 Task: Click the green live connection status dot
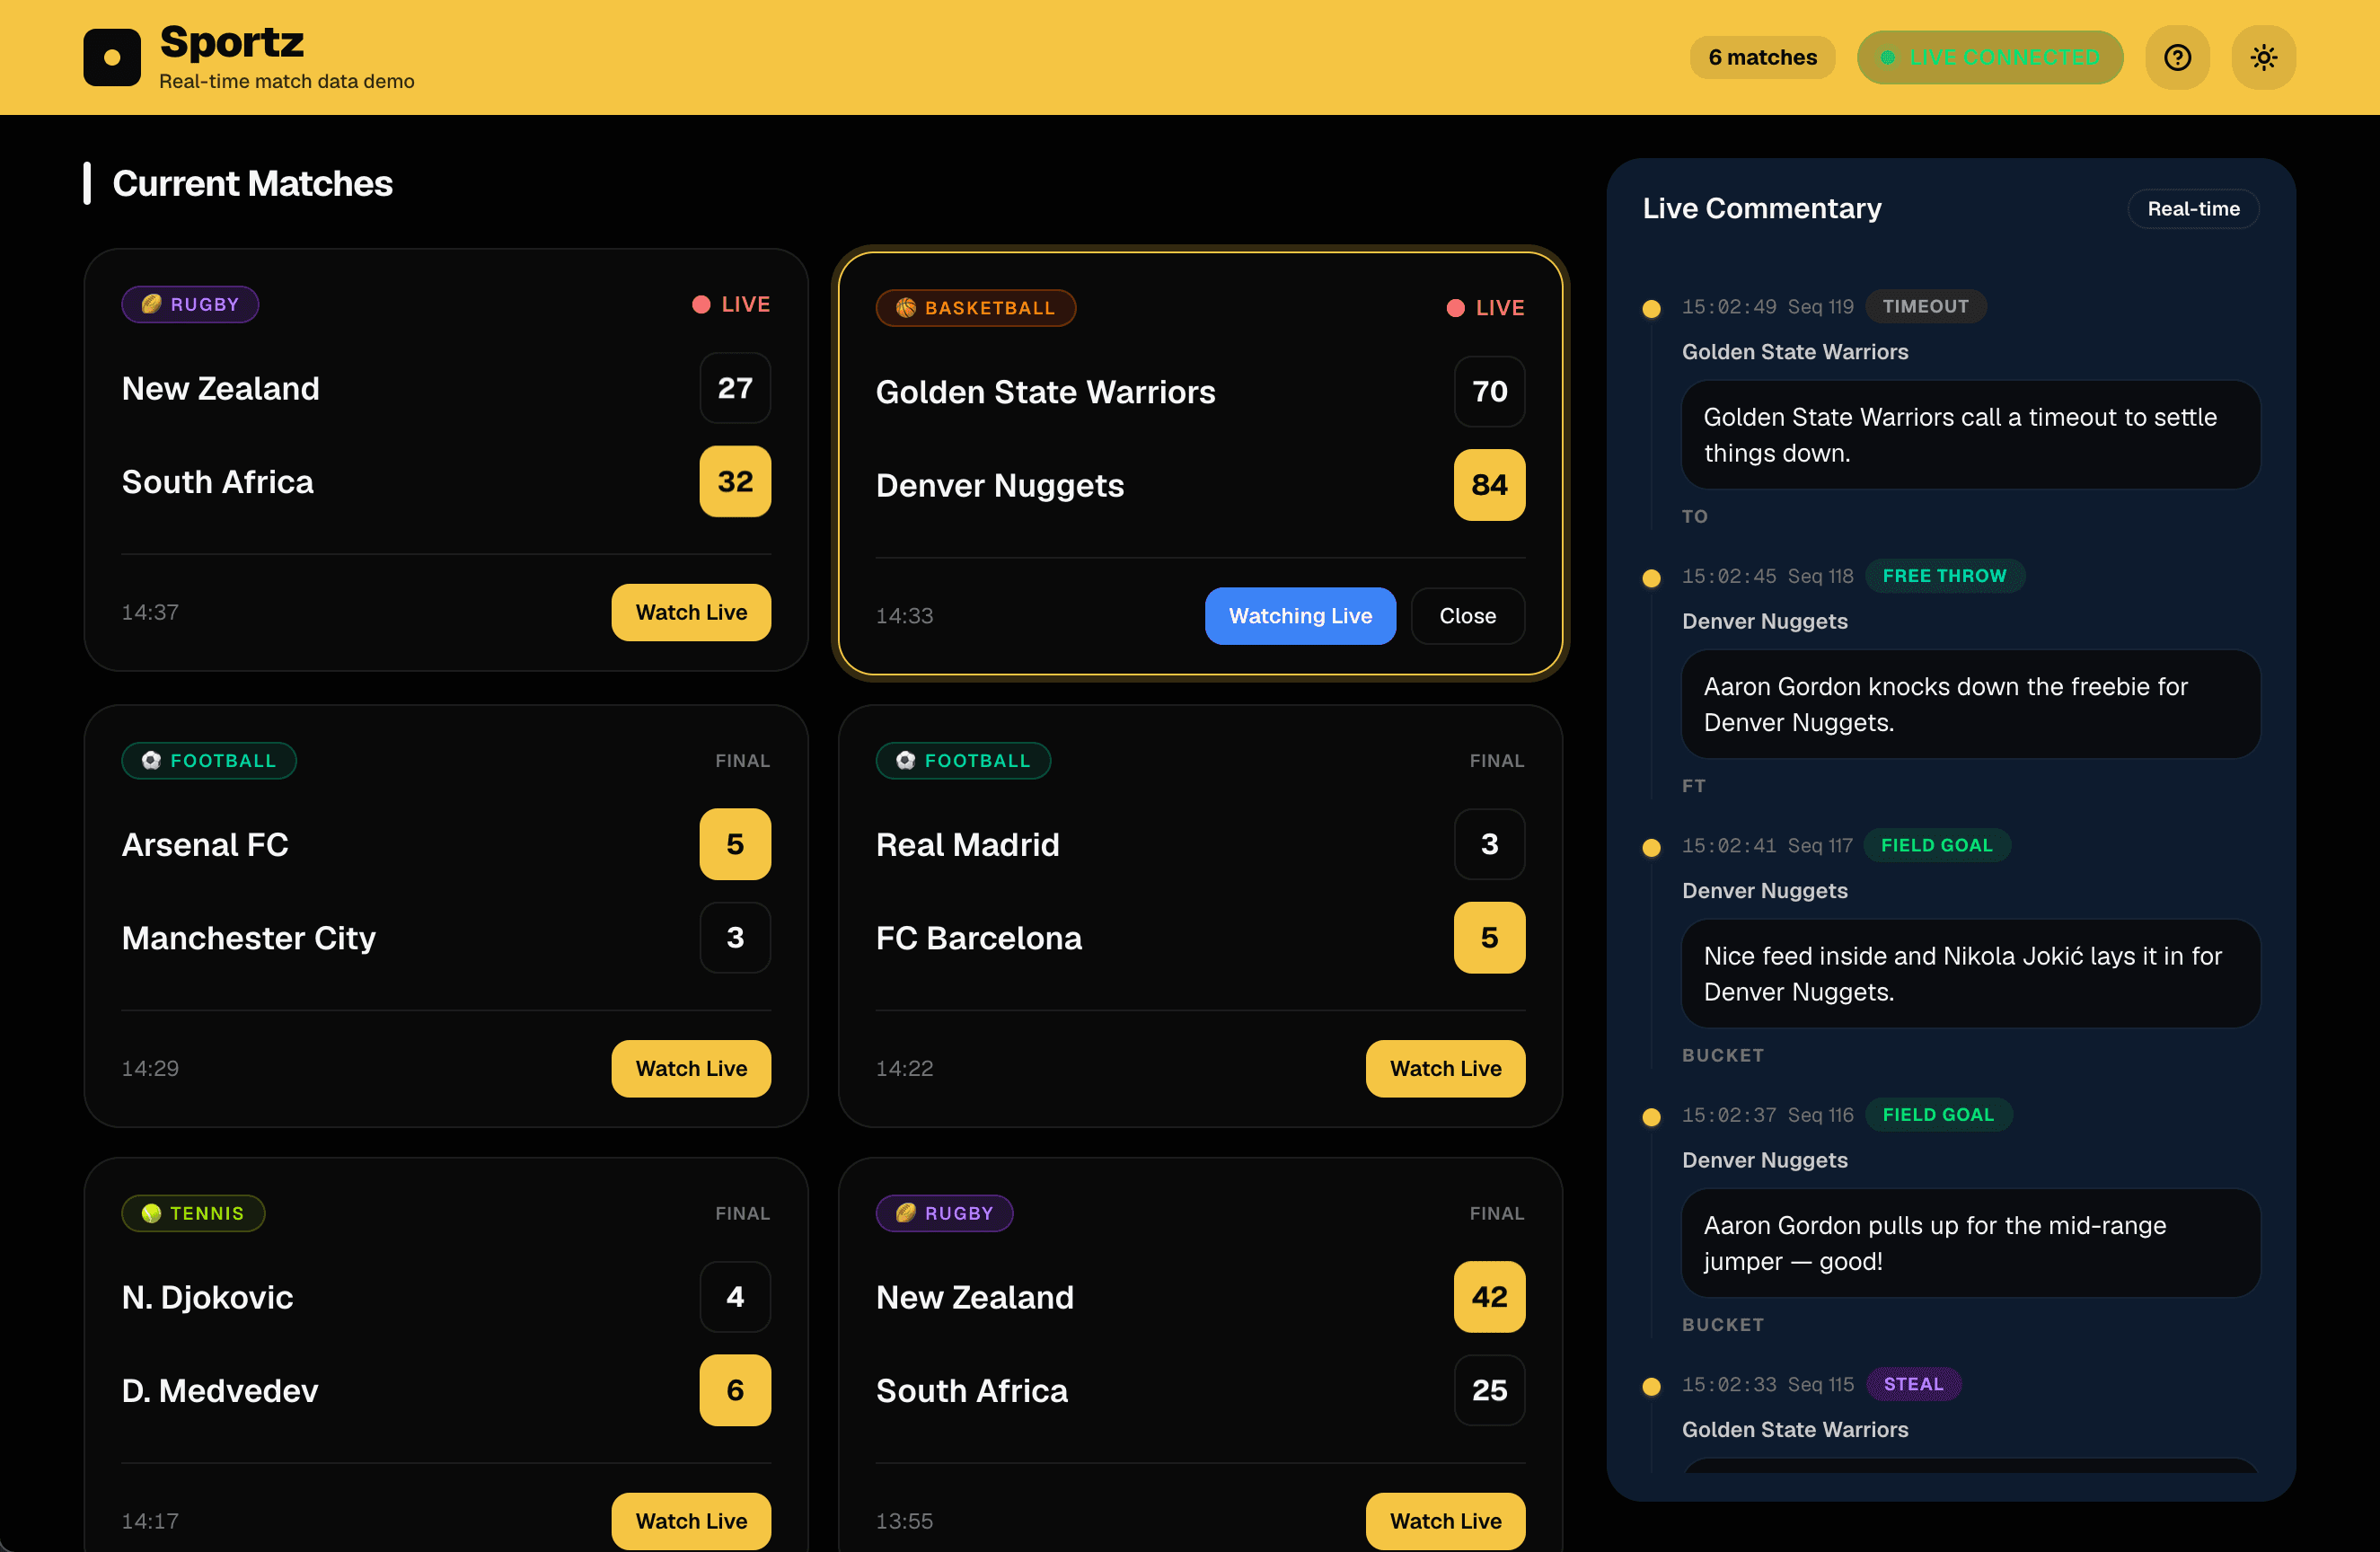1887,58
